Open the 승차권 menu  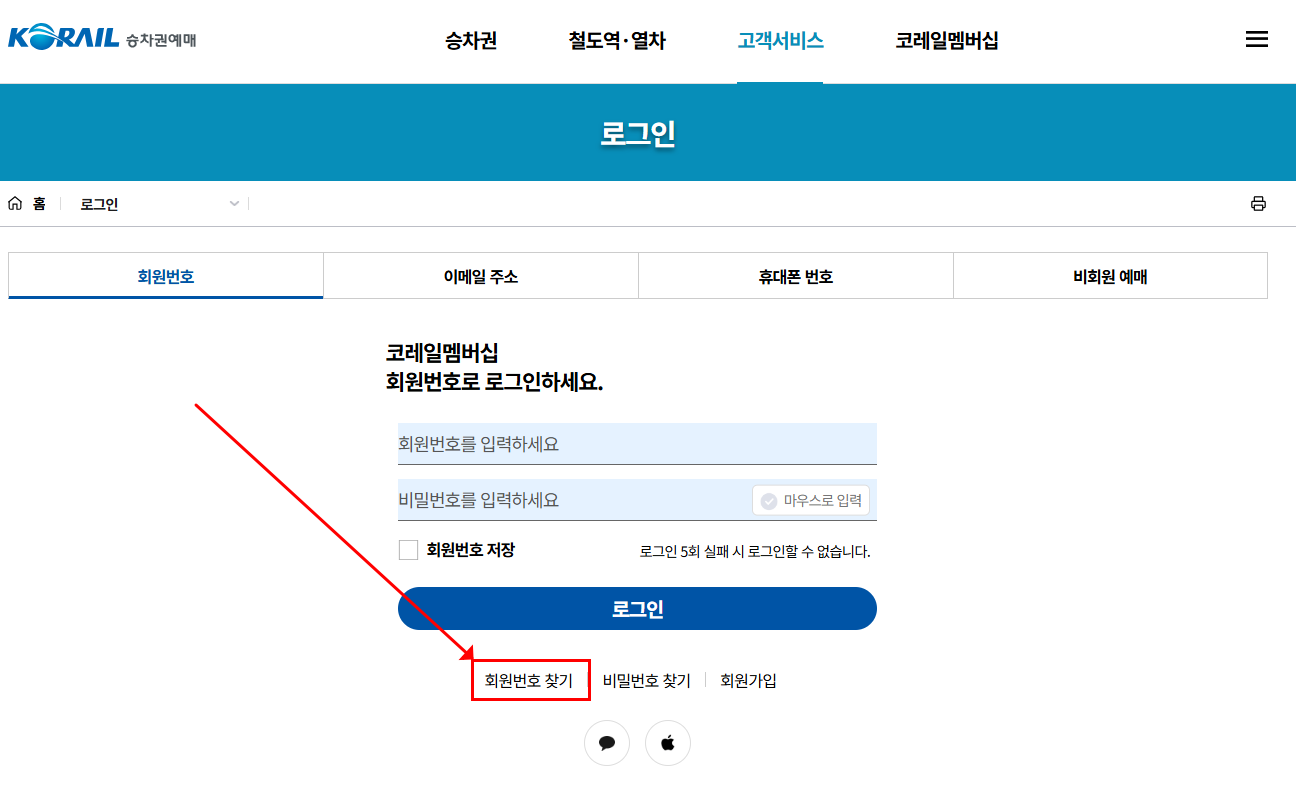point(470,42)
